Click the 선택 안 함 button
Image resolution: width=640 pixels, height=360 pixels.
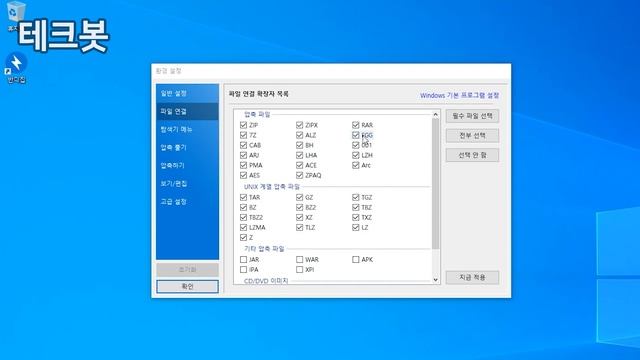(472, 155)
